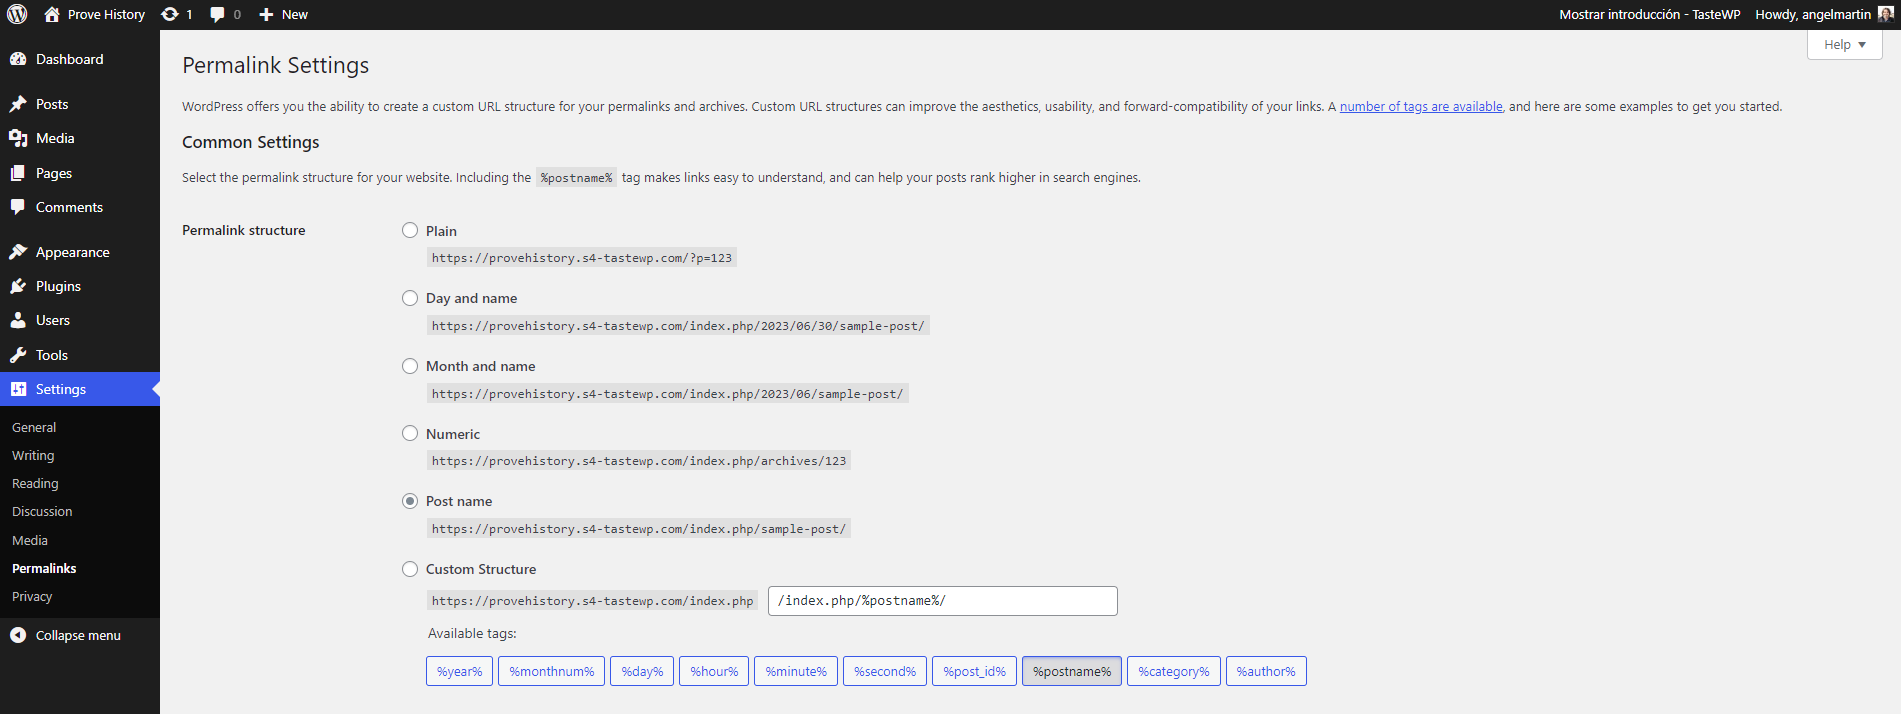
Task: Open Privacy settings
Action: pos(32,596)
